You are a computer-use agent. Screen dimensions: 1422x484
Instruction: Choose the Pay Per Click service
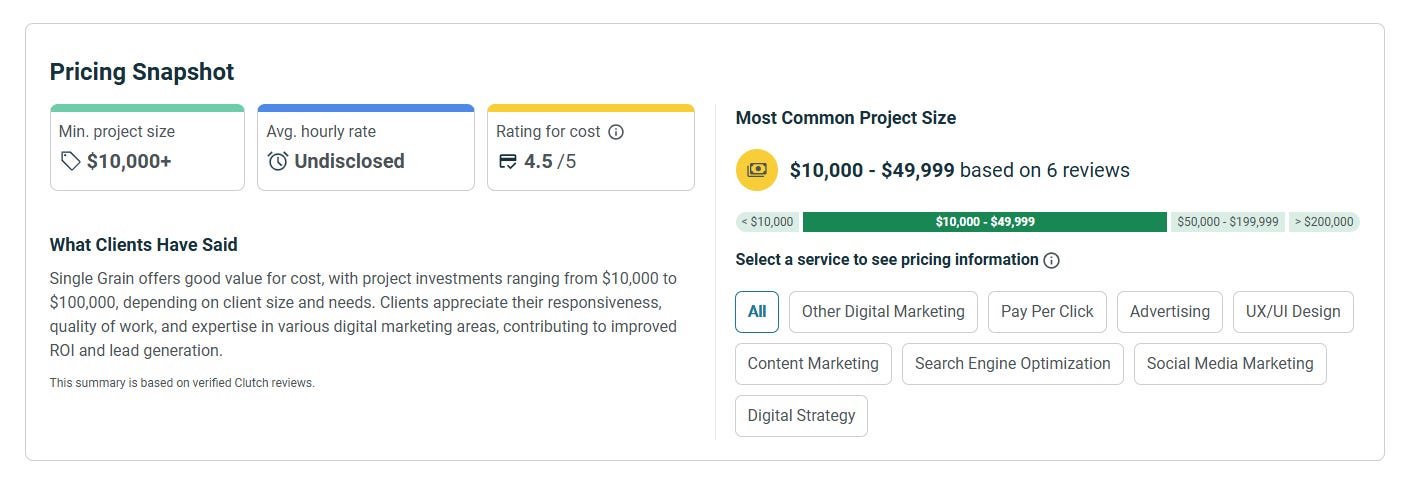pos(1047,312)
